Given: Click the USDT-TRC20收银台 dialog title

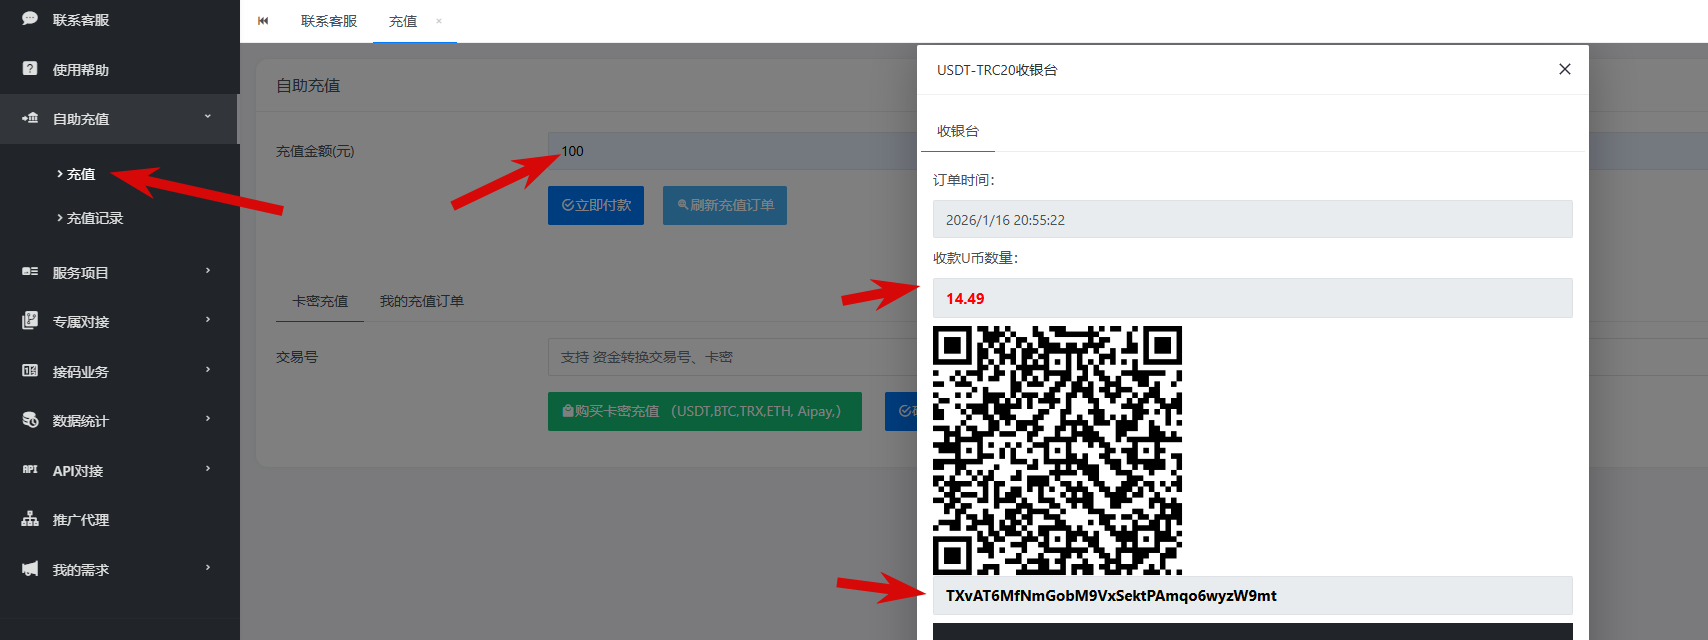Looking at the screenshot, I should [x=997, y=70].
